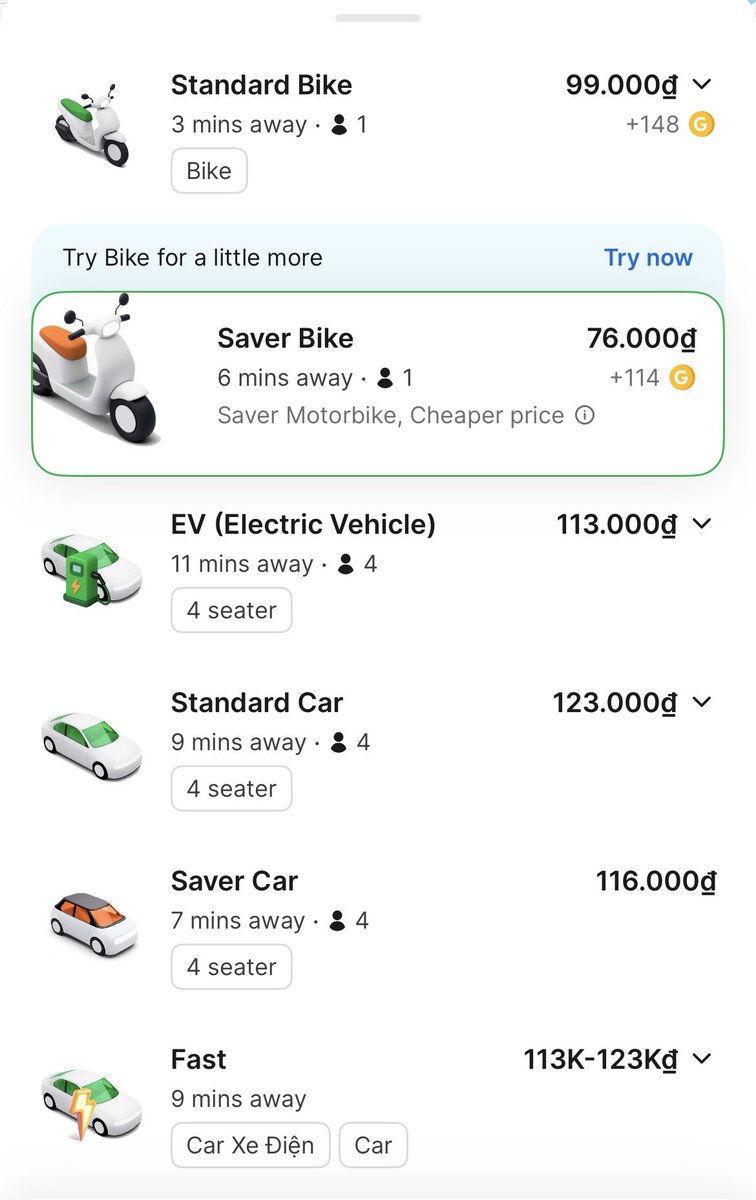Pick the Standard Car white car icon
Image resolution: width=756 pixels, height=1200 pixels.
click(x=91, y=745)
